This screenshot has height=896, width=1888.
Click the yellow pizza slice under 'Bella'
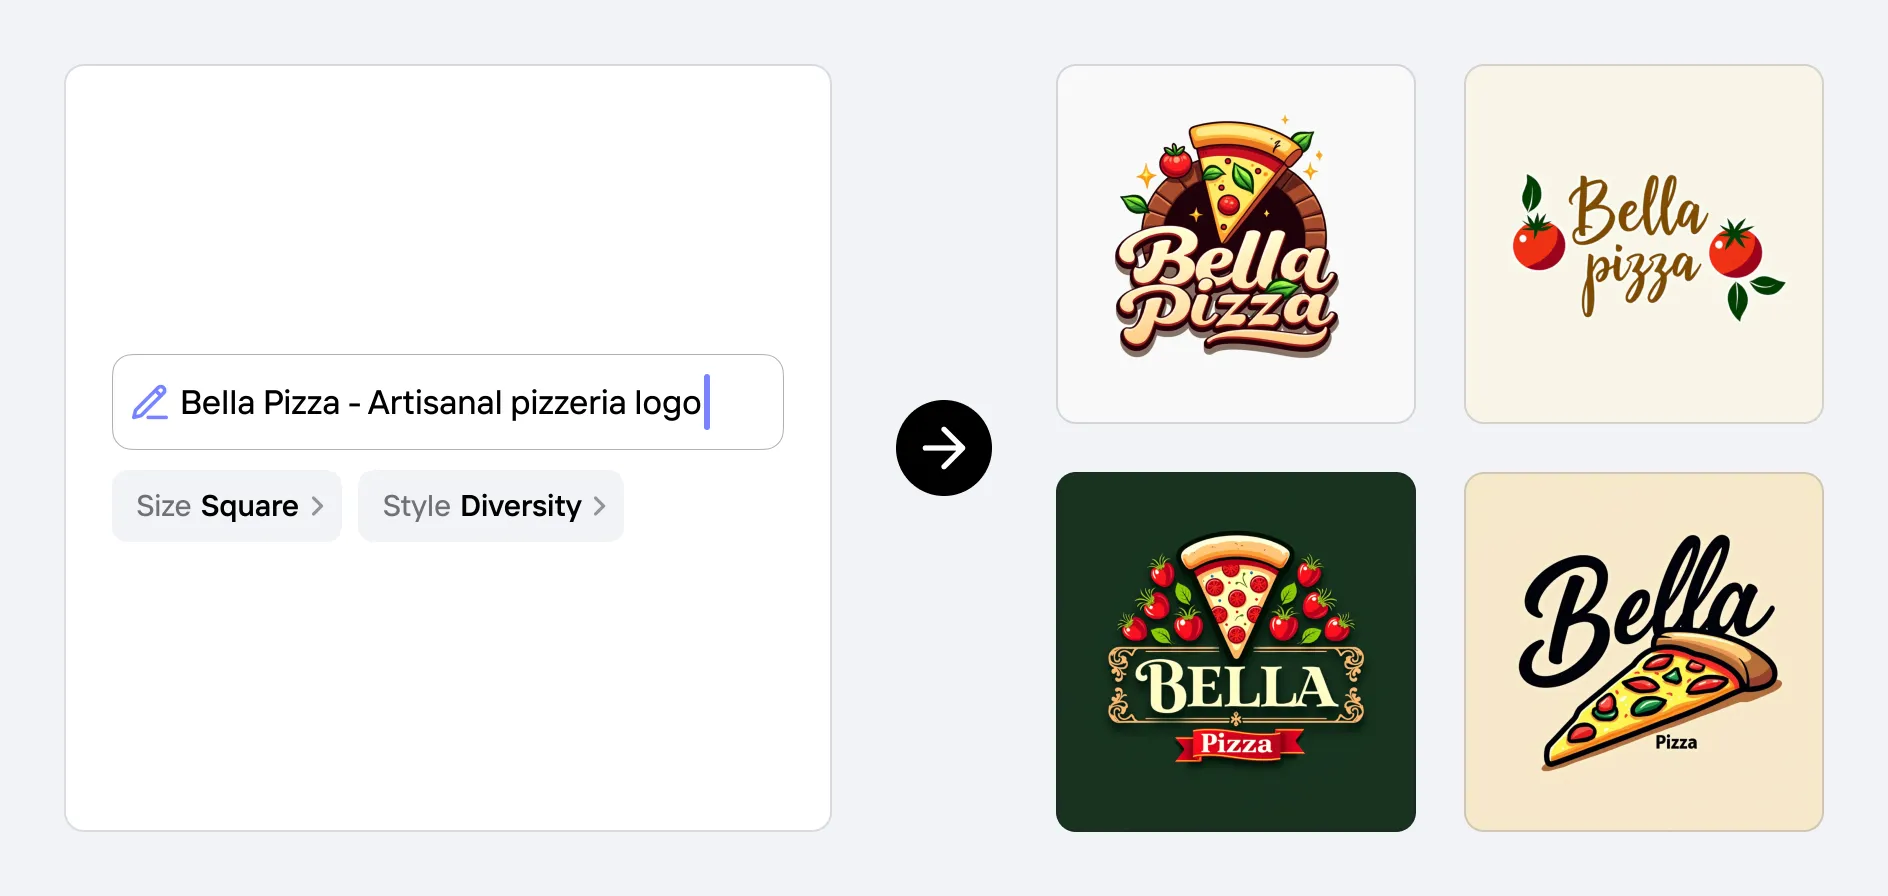1640,700
